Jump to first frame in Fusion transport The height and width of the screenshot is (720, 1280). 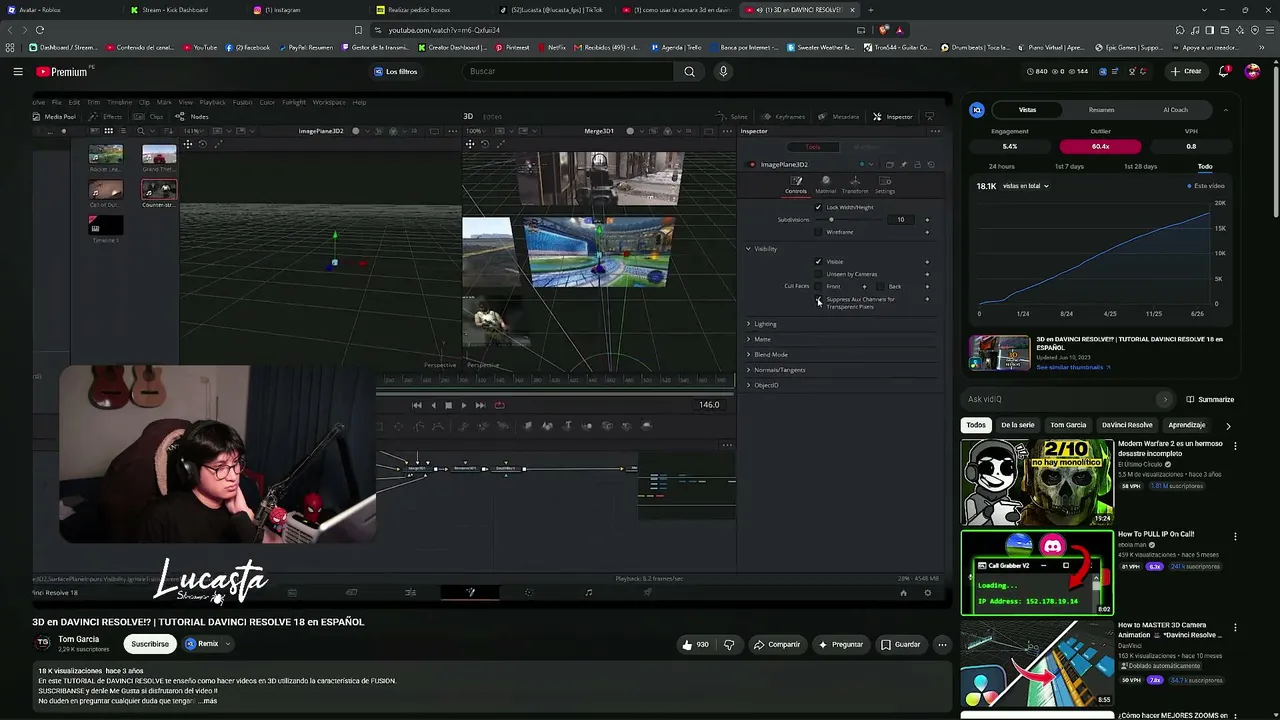[x=417, y=405]
